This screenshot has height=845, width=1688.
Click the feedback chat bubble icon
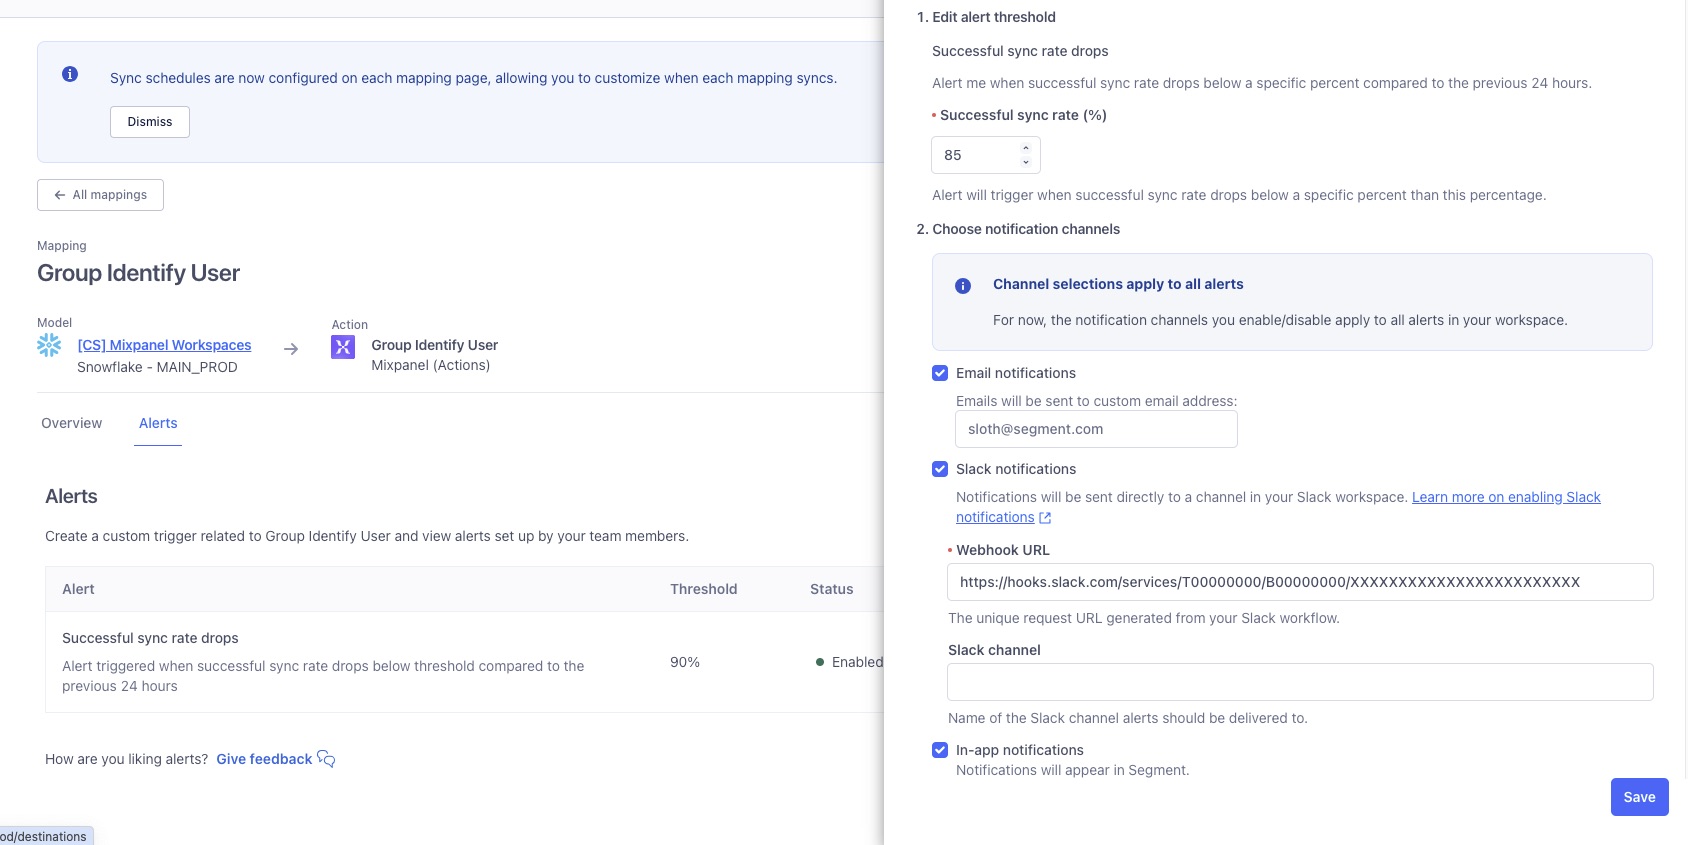[x=326, y=759]
